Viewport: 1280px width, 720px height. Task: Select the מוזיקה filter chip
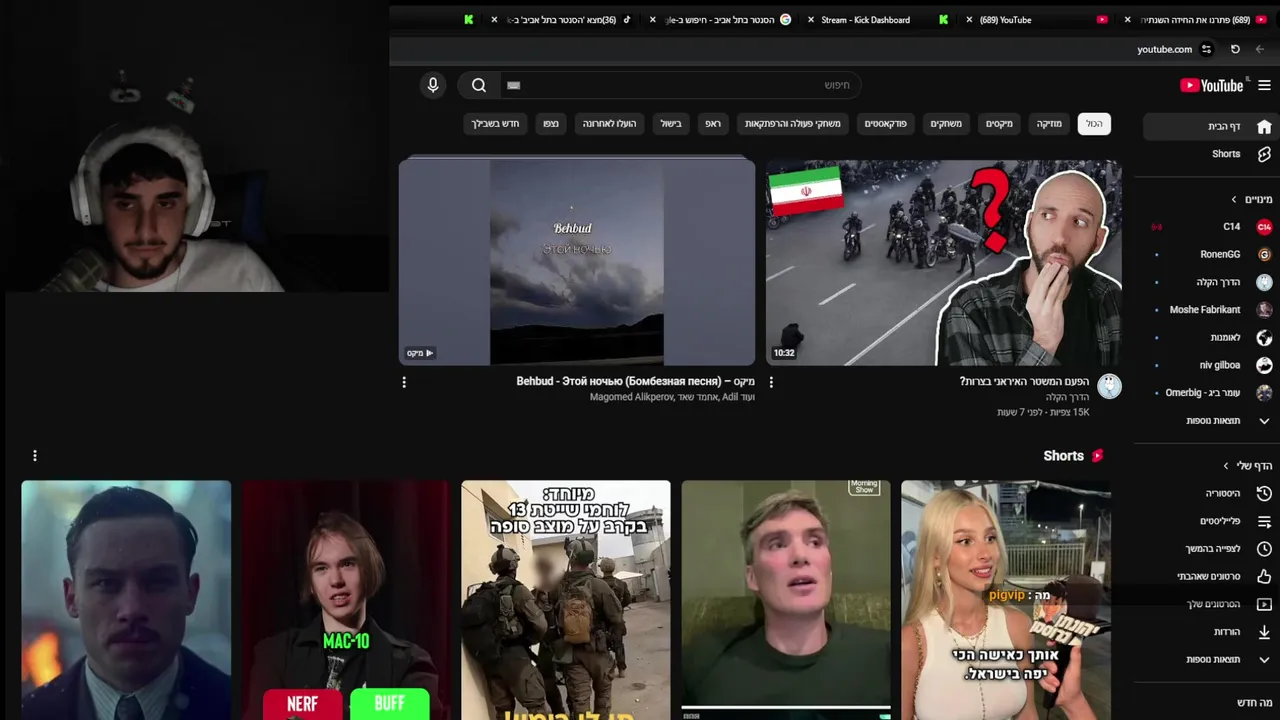point(1049,124)
